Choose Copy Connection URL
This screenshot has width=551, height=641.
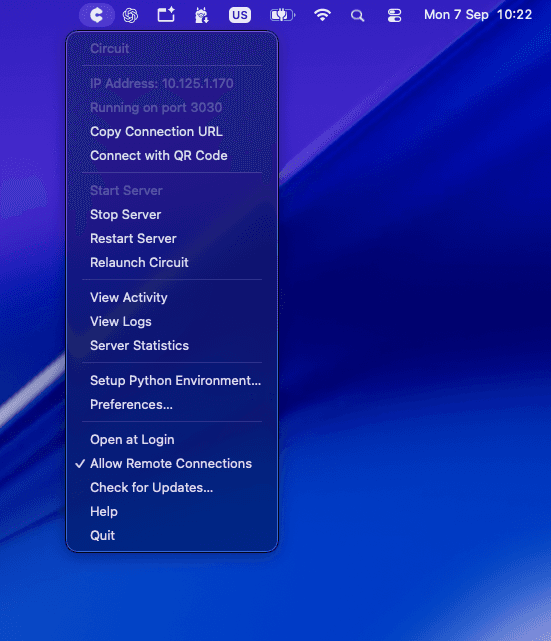click(x=172, y=132)
